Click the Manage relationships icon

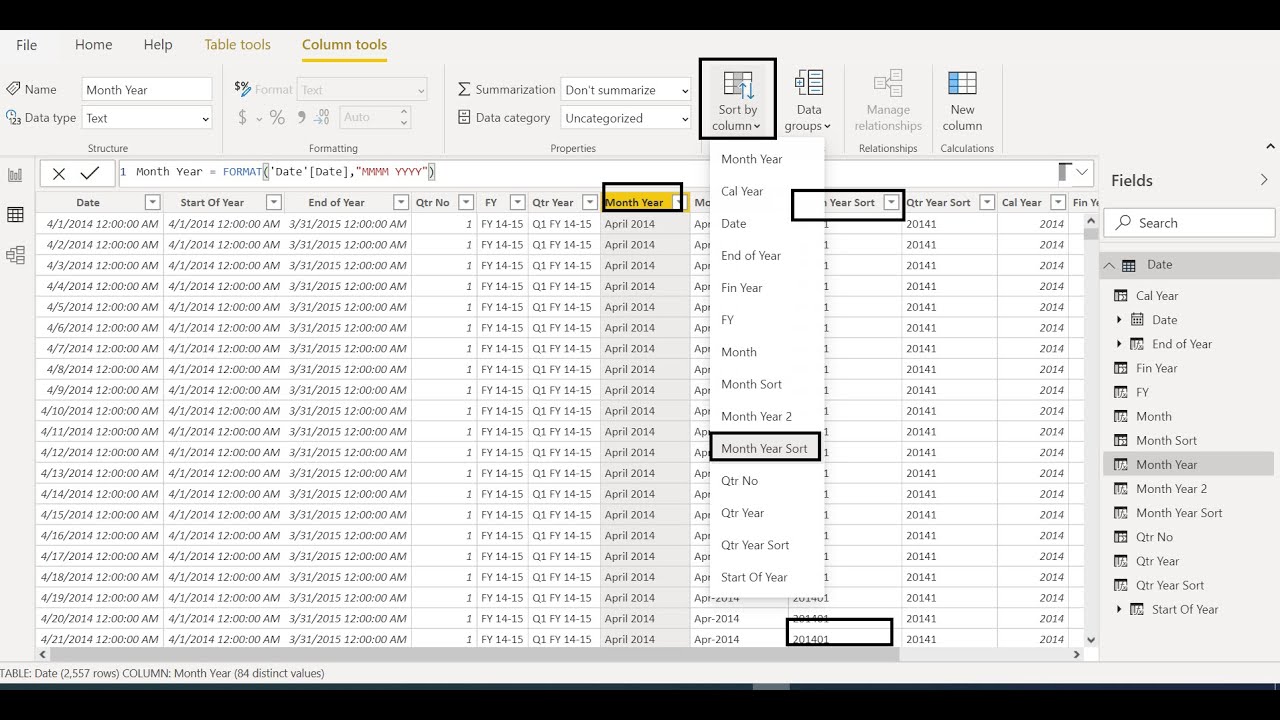[888, 84]
